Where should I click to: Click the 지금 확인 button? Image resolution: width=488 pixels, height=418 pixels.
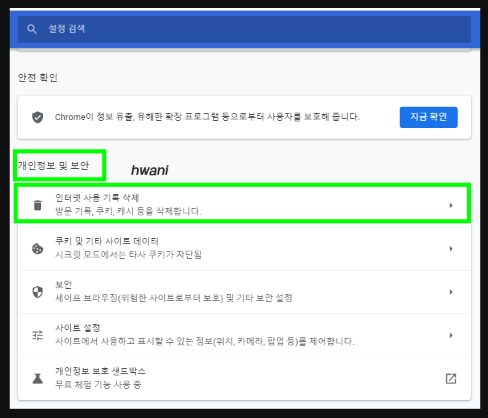pos(428,117)
